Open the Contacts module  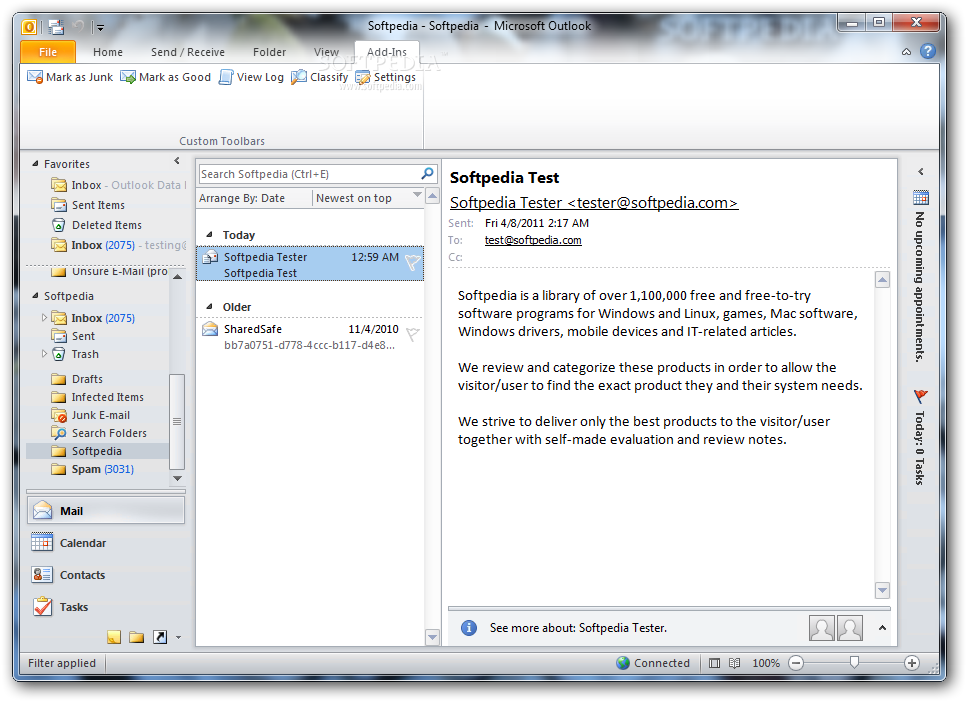pyautogui.click(x=106, y=575)
